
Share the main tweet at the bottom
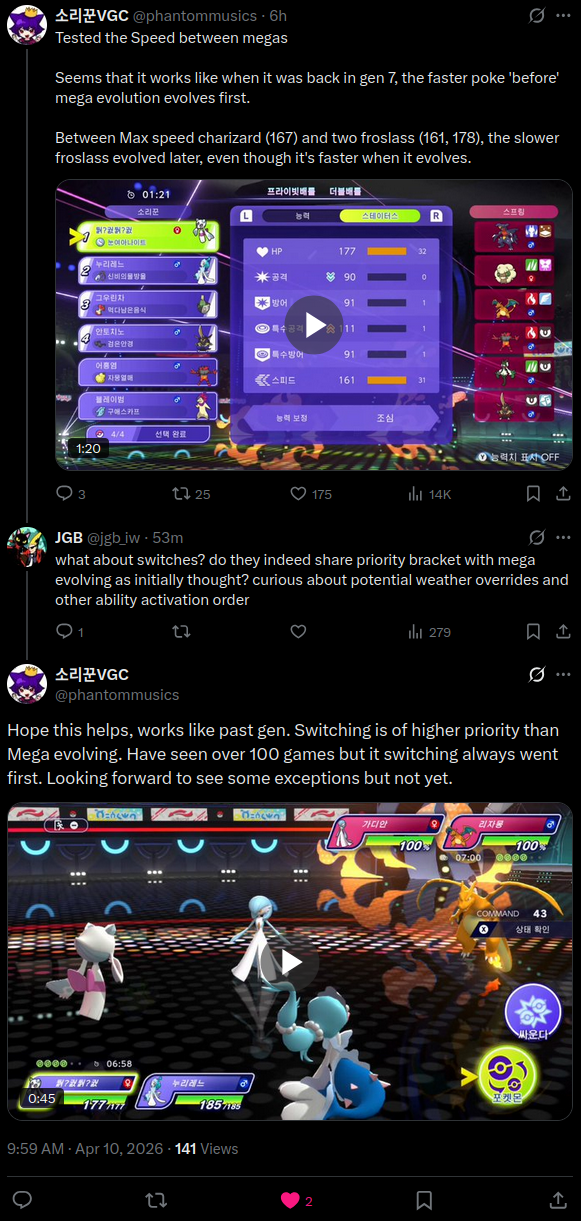click(559, 1200)
